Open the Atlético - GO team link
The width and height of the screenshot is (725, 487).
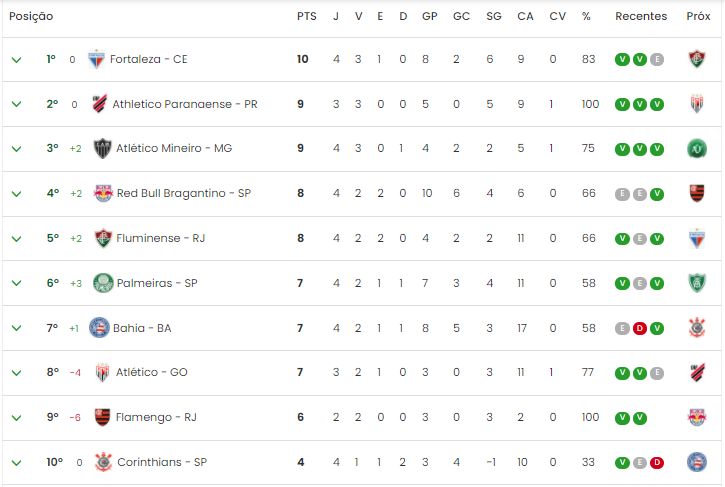click(x=152, y=372)
